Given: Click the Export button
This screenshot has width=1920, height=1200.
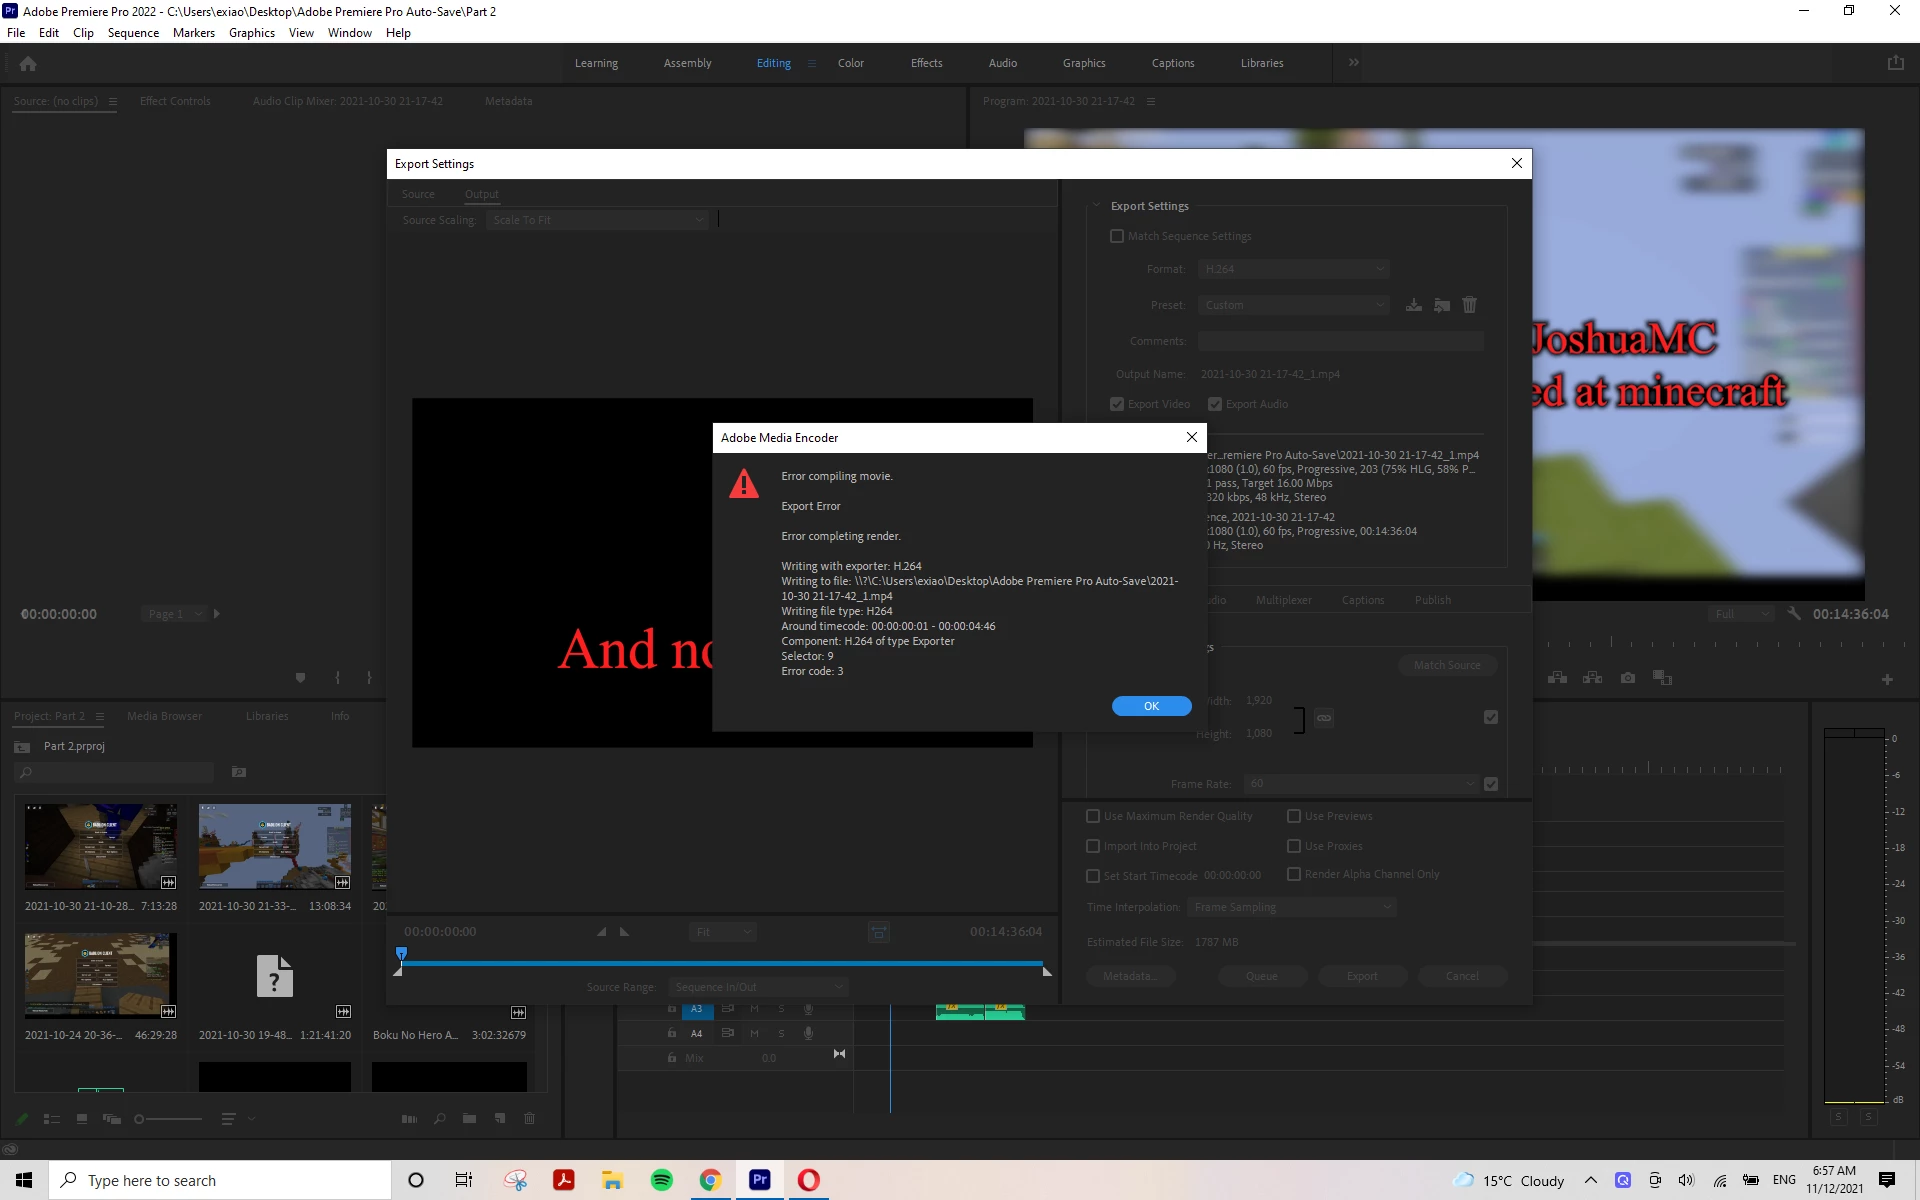Looking at the screenshot, I should pos(1362,976).
